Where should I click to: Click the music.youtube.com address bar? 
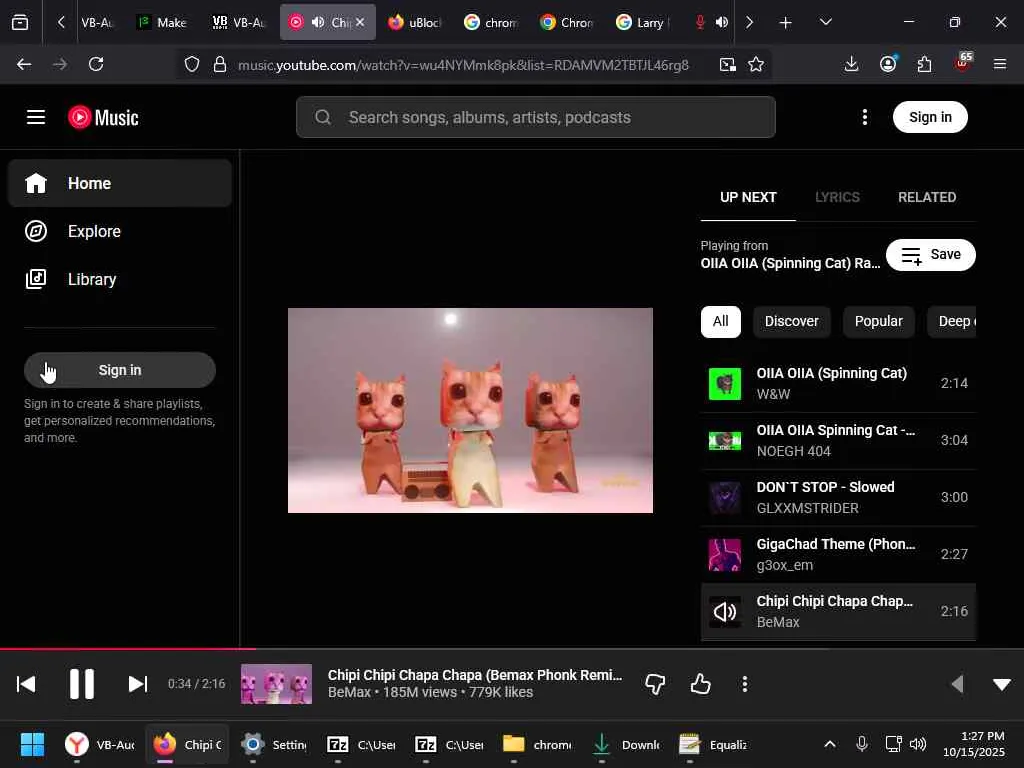click(463, 65)
